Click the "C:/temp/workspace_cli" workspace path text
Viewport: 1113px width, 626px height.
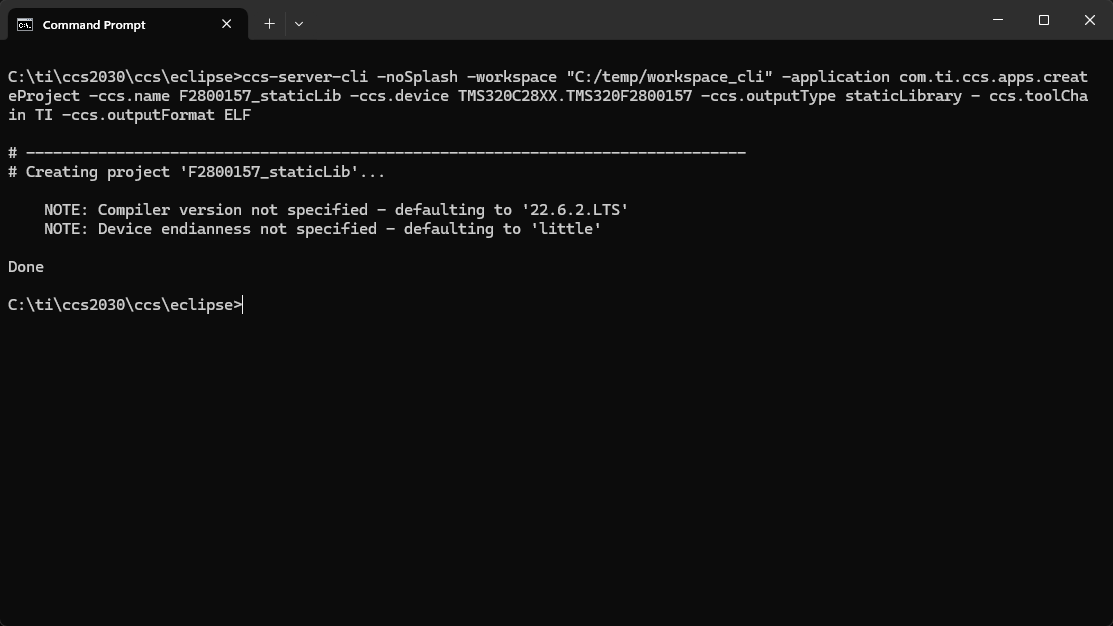tap(669, 77)
